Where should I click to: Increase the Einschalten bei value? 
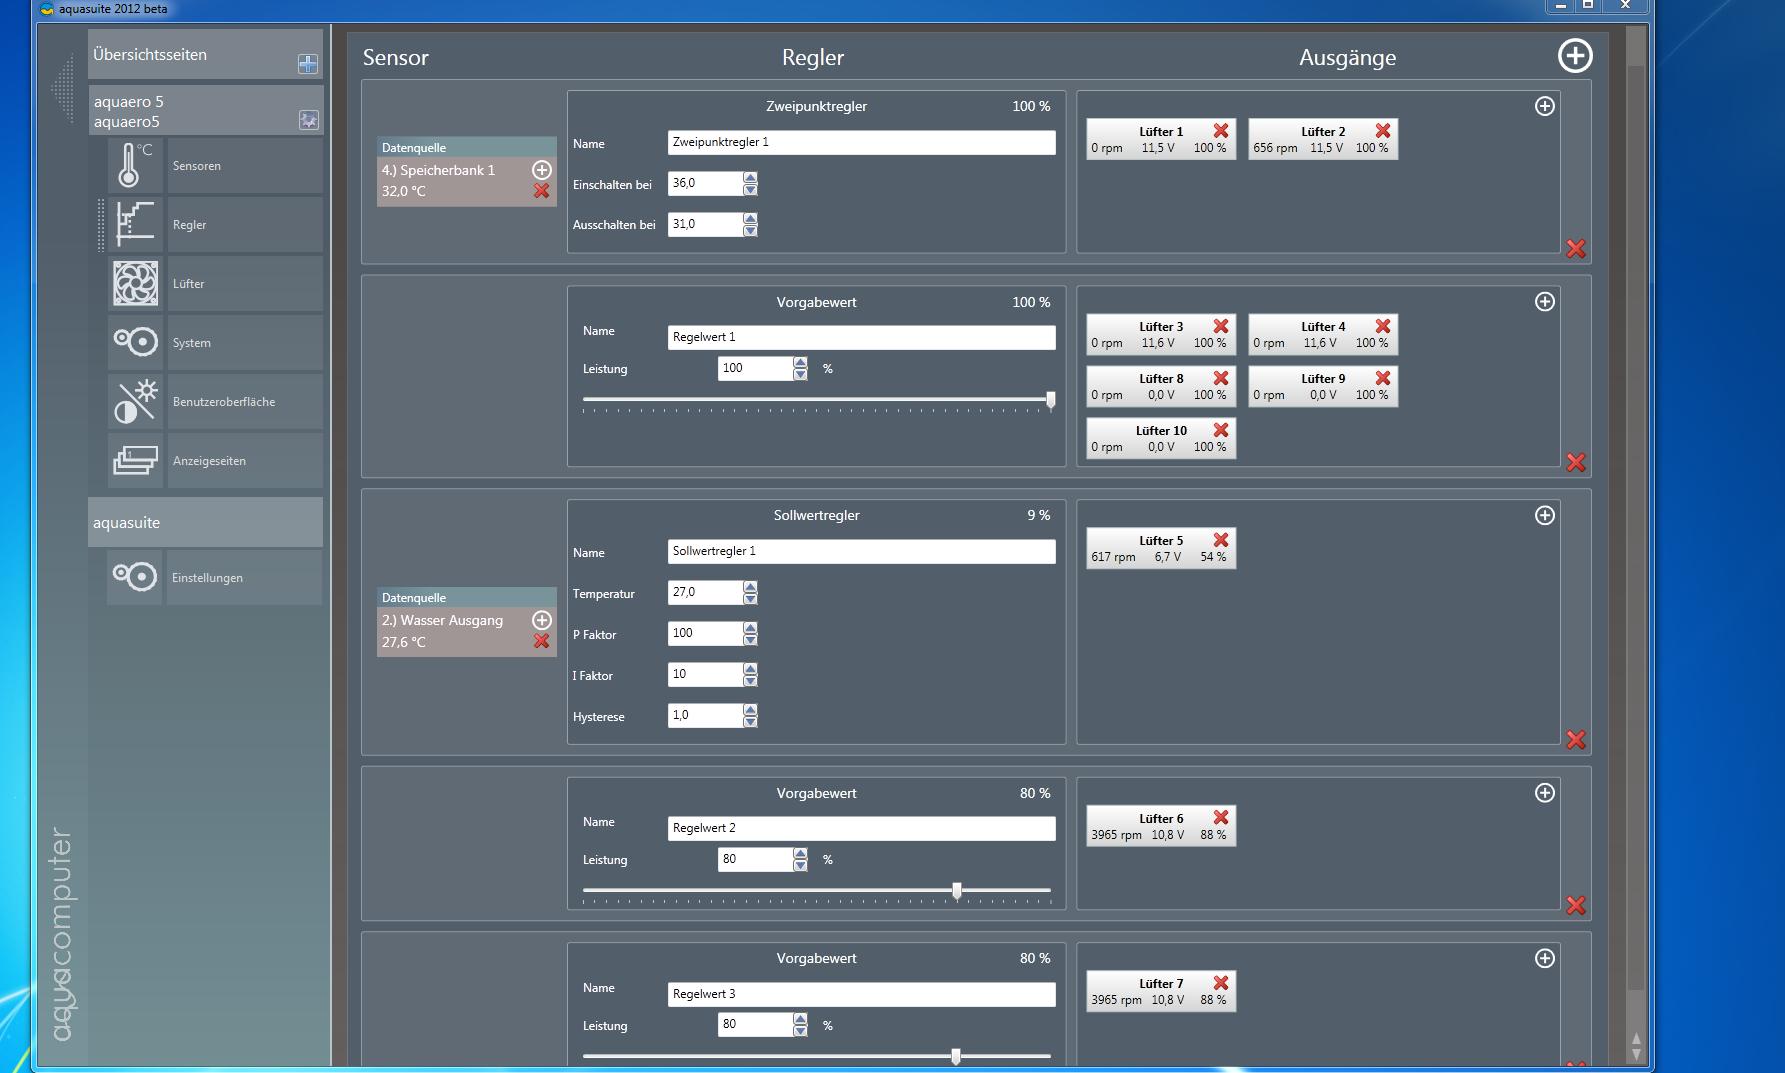point(750,178)
